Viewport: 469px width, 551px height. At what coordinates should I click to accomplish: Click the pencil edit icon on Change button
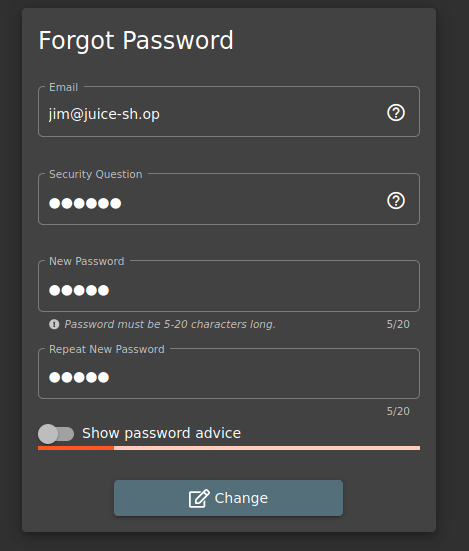199,498
